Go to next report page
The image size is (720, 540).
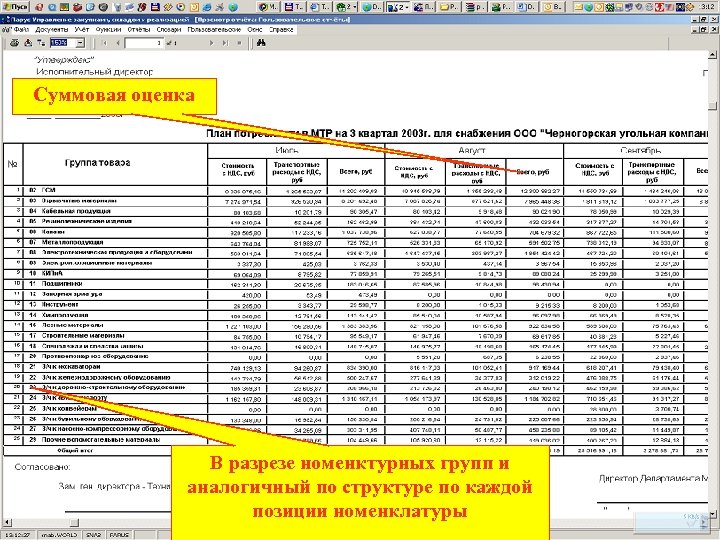tap(211, 43)
